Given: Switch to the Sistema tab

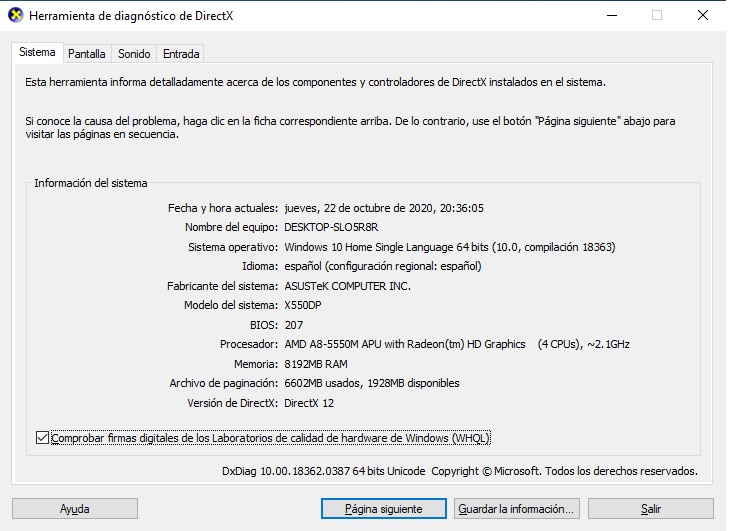Looking at the screenshot, I should click(37, 53).
